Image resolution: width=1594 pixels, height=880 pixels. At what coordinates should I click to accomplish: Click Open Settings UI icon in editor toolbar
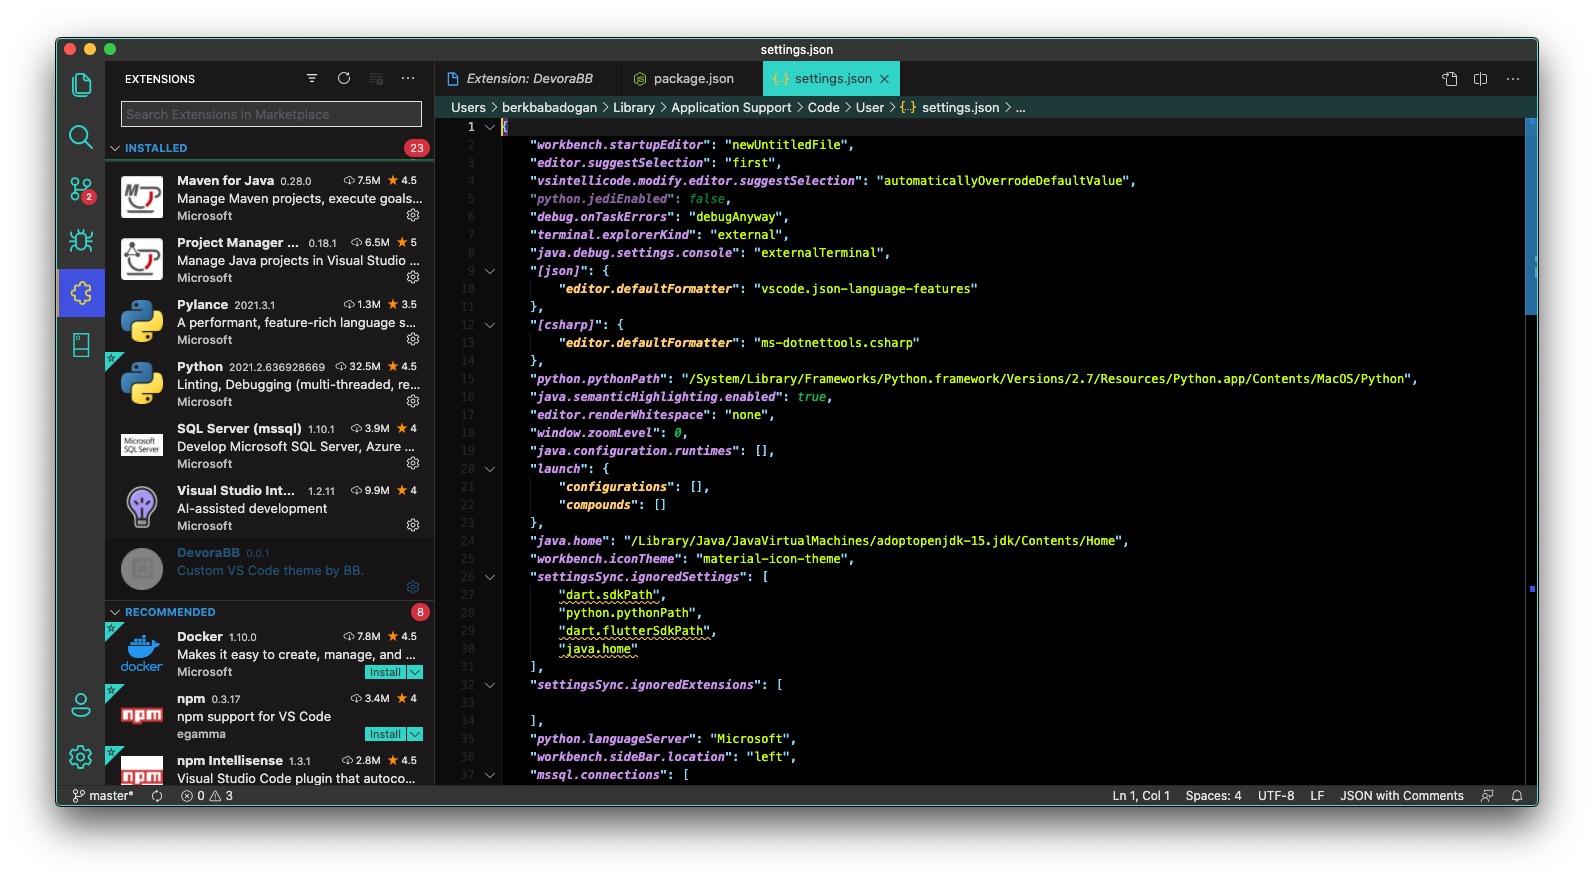pos(1450,79)
